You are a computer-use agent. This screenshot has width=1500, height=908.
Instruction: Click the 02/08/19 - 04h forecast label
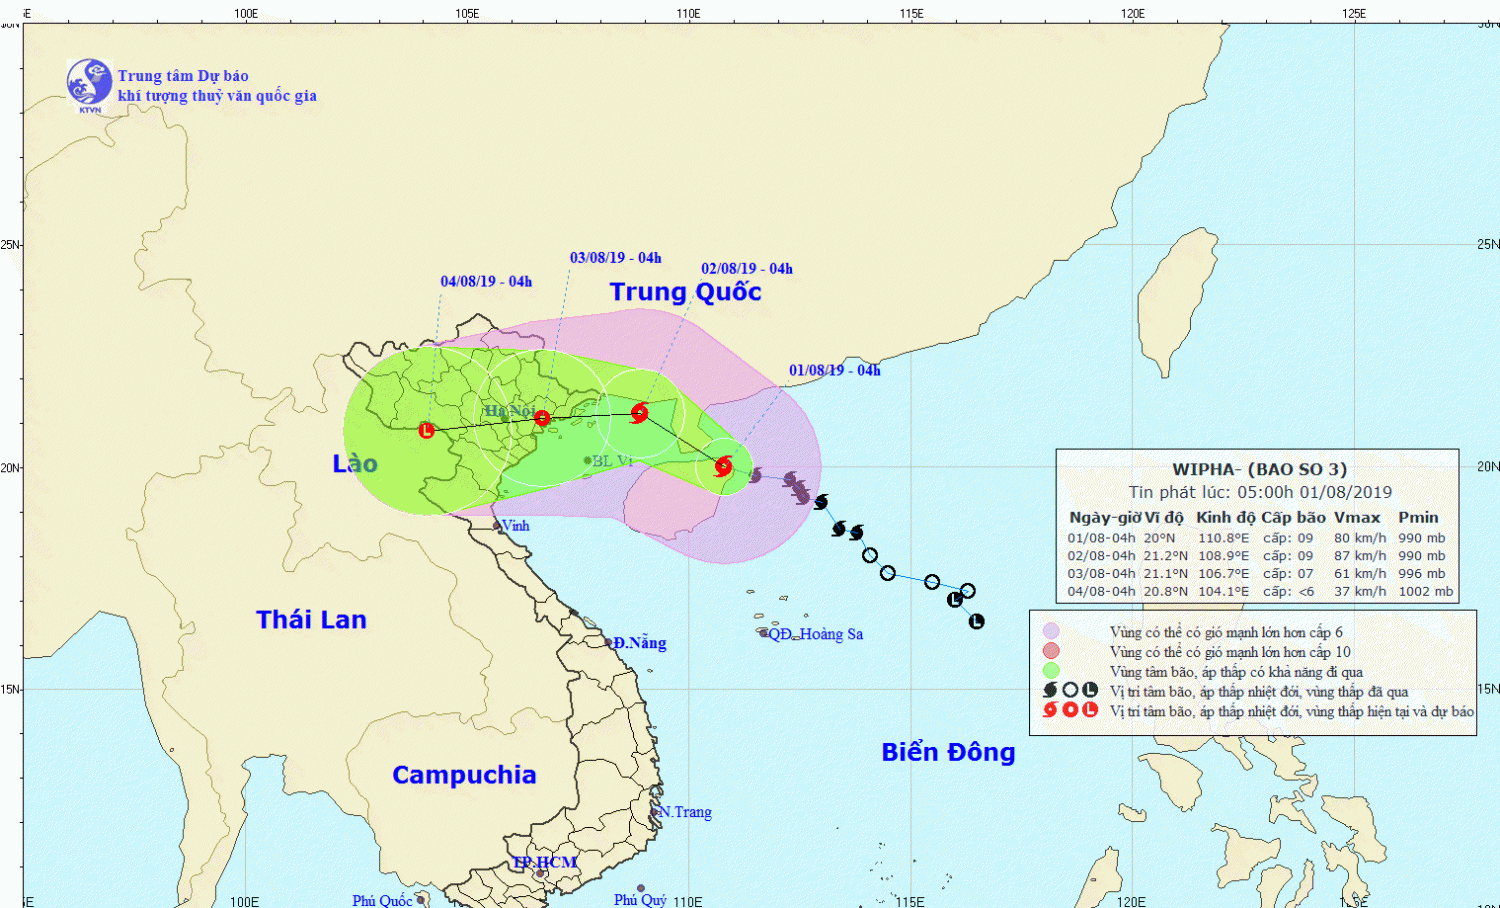pyautogui.click(x=747, y=269)
